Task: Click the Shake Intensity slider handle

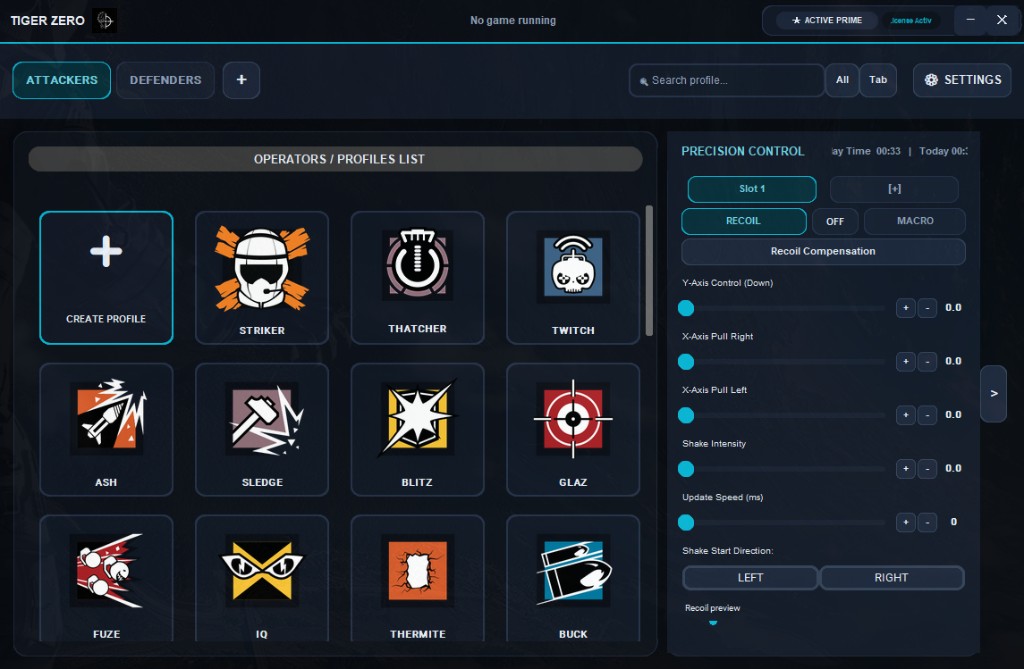Action: (686, 469)
